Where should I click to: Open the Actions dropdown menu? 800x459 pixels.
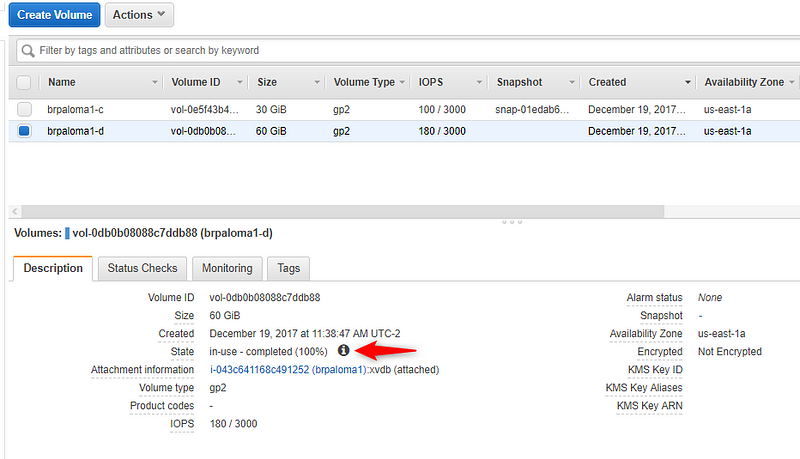[139, 15]
